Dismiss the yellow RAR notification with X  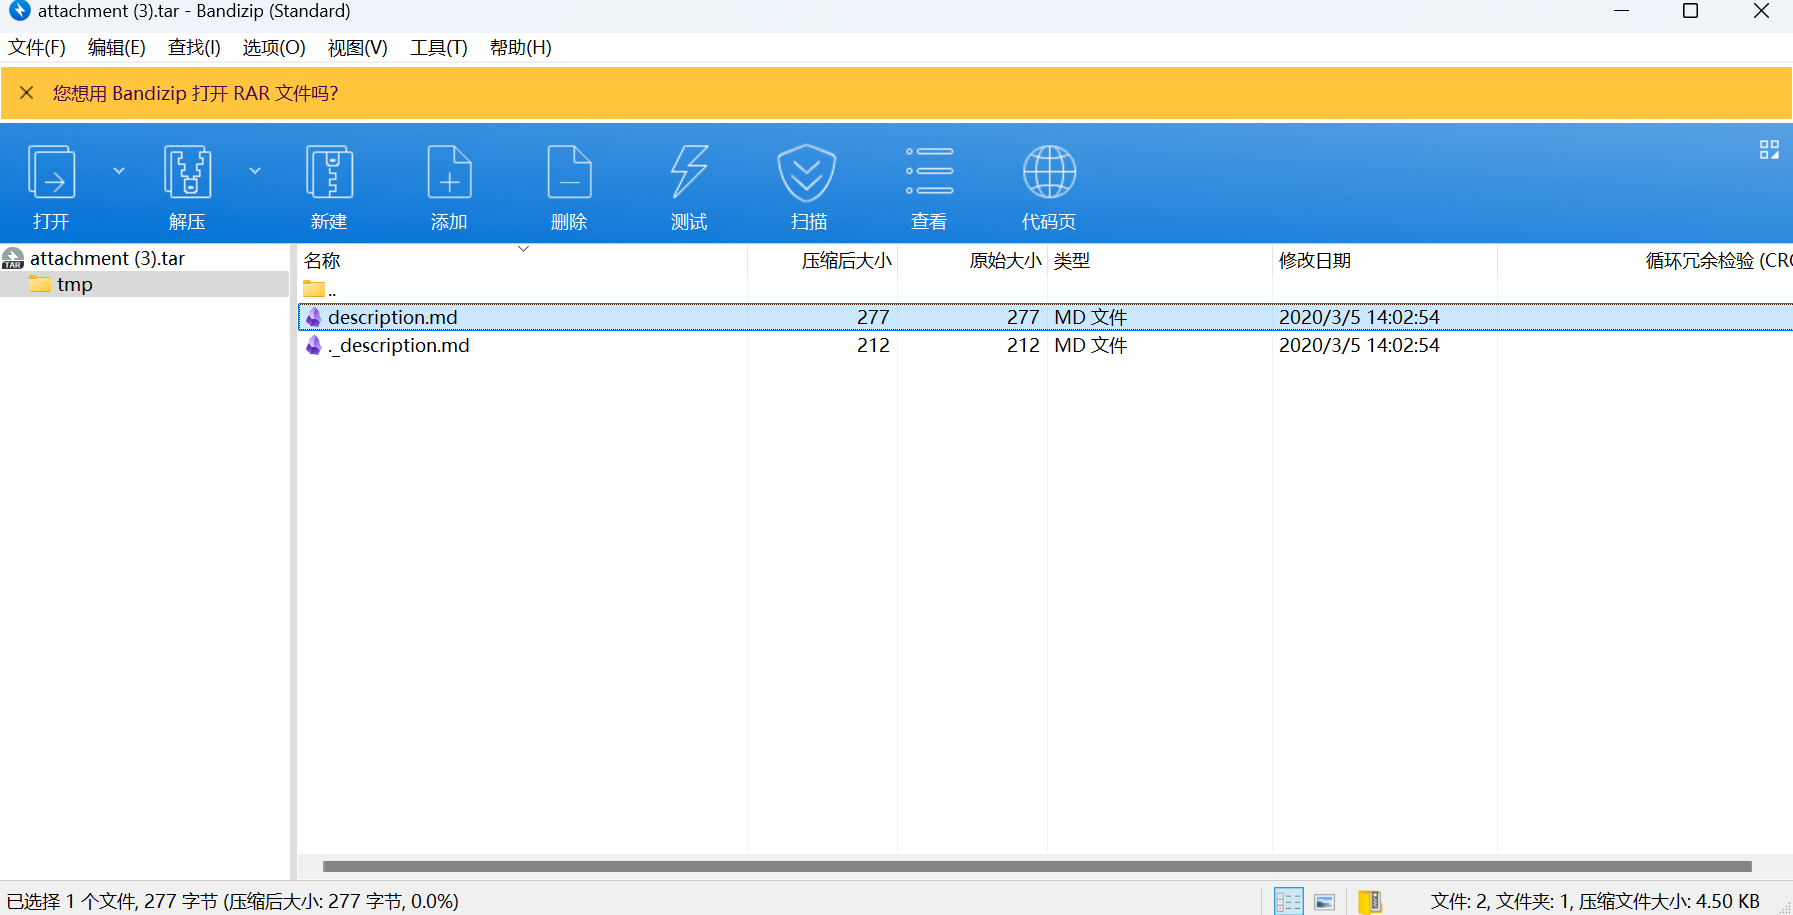tap(27, 93)
